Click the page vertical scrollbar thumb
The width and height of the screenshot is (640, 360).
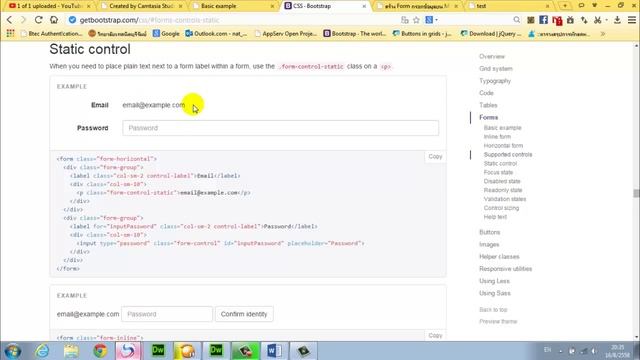pyautogui.click(x=636, y=193)
